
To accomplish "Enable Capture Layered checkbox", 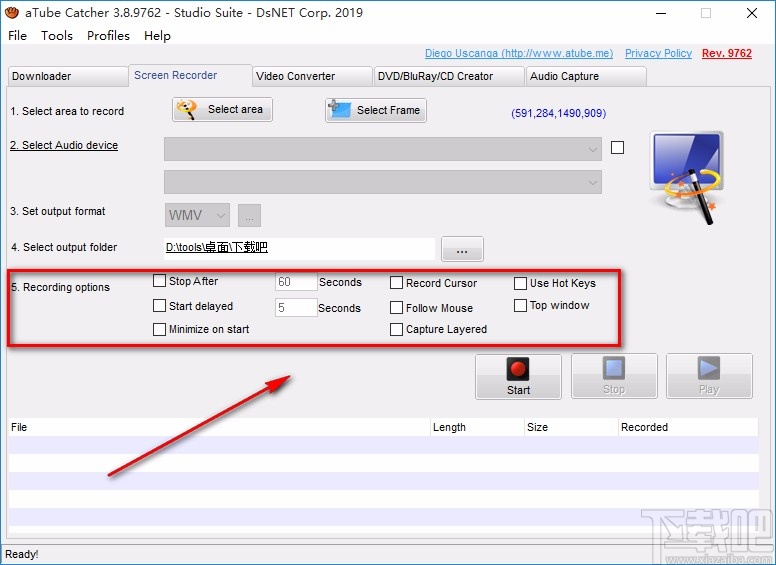I will [396, 330].
